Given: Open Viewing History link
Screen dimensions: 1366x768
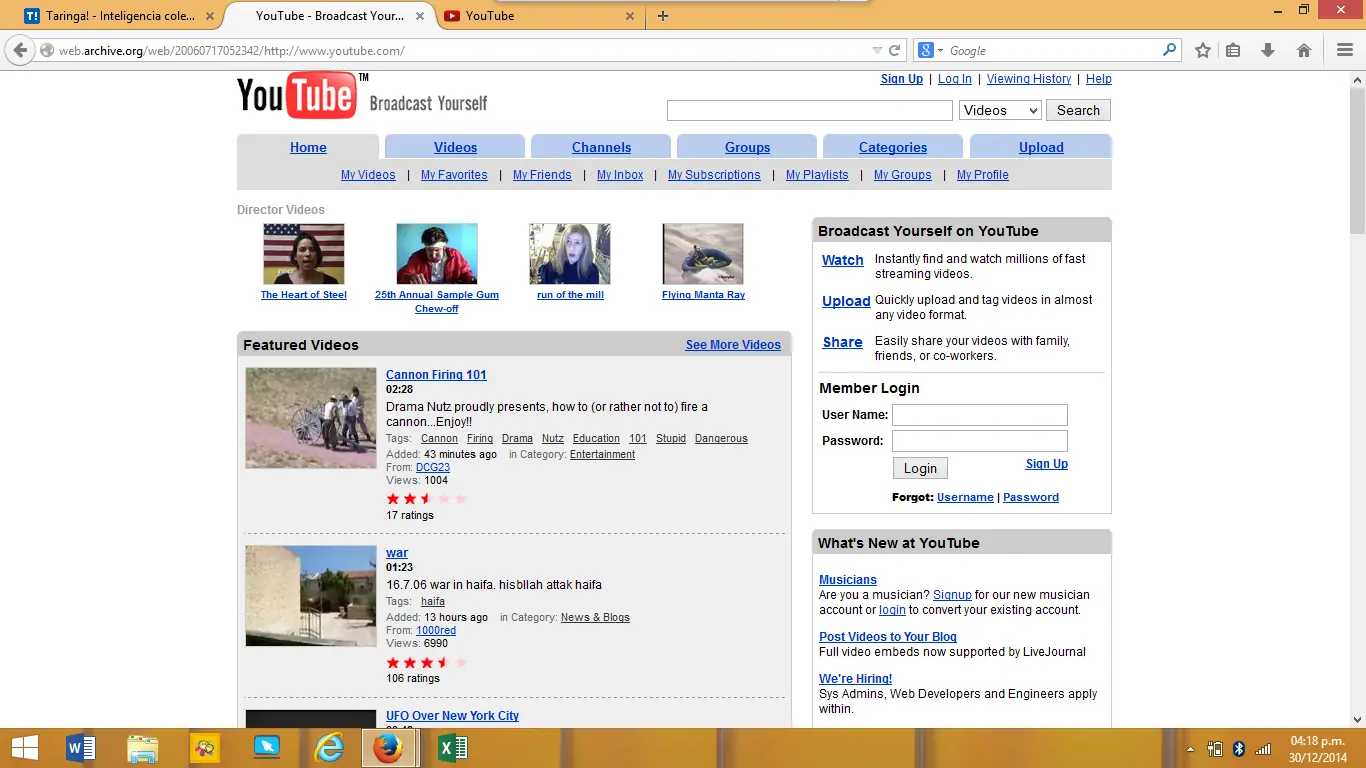Looking at the screenshot, I should coord(1029,79).
